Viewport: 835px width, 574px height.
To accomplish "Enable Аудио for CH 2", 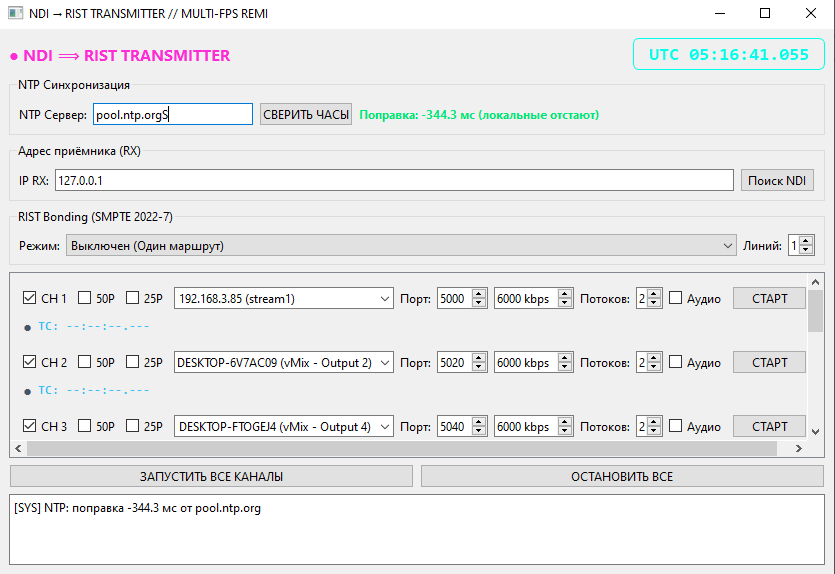I will [675, 362].
